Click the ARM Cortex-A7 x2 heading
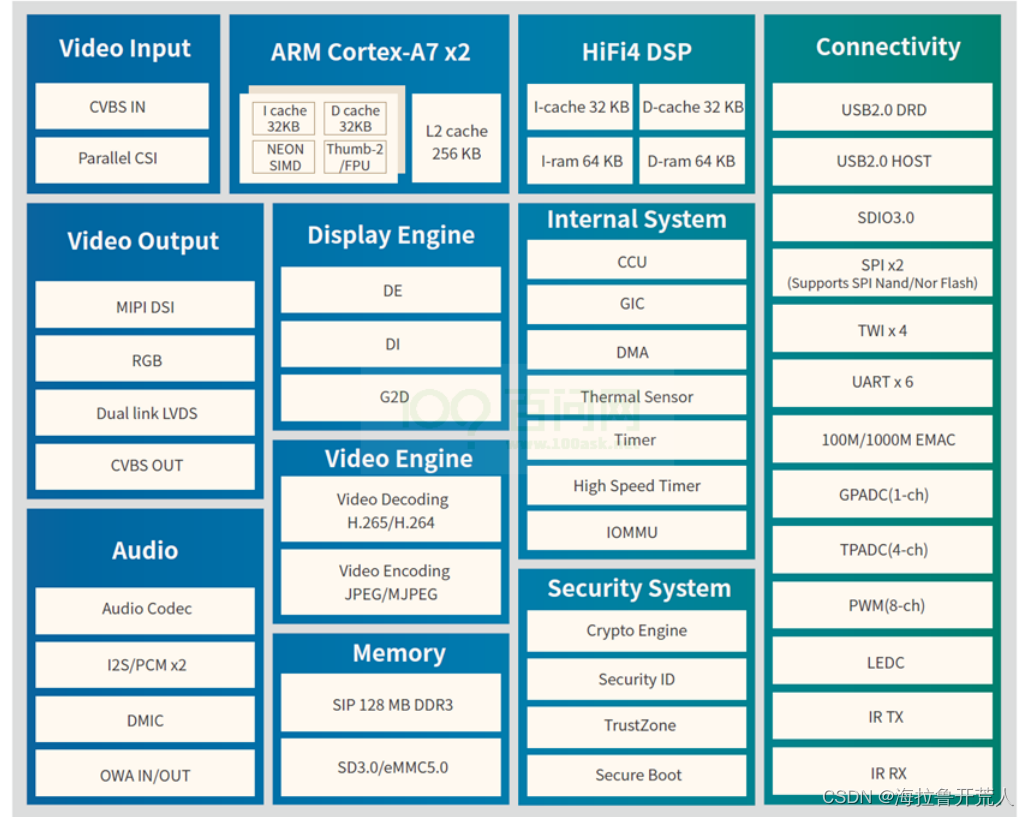Viewport: 1030px width, 817px height. tap(370, 52)
